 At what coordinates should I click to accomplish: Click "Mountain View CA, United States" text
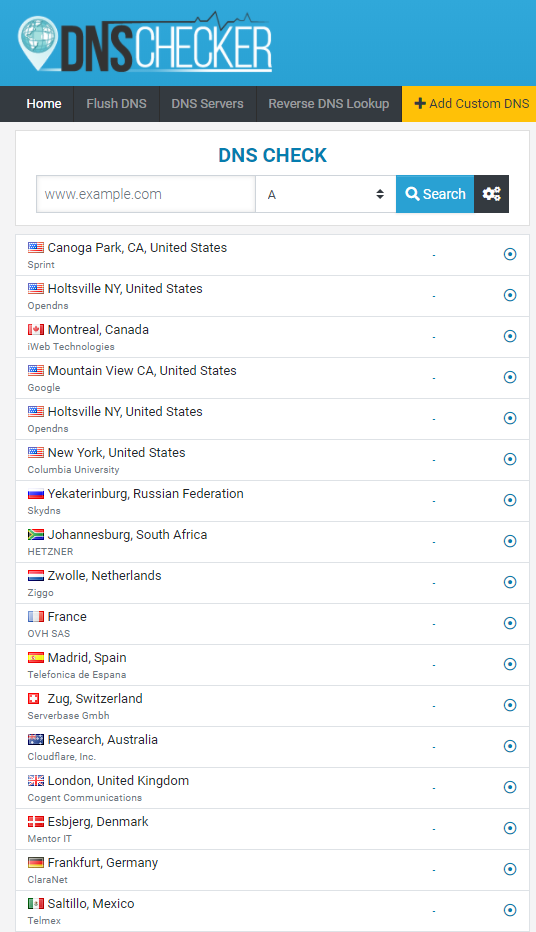click(x=142, y=371)
